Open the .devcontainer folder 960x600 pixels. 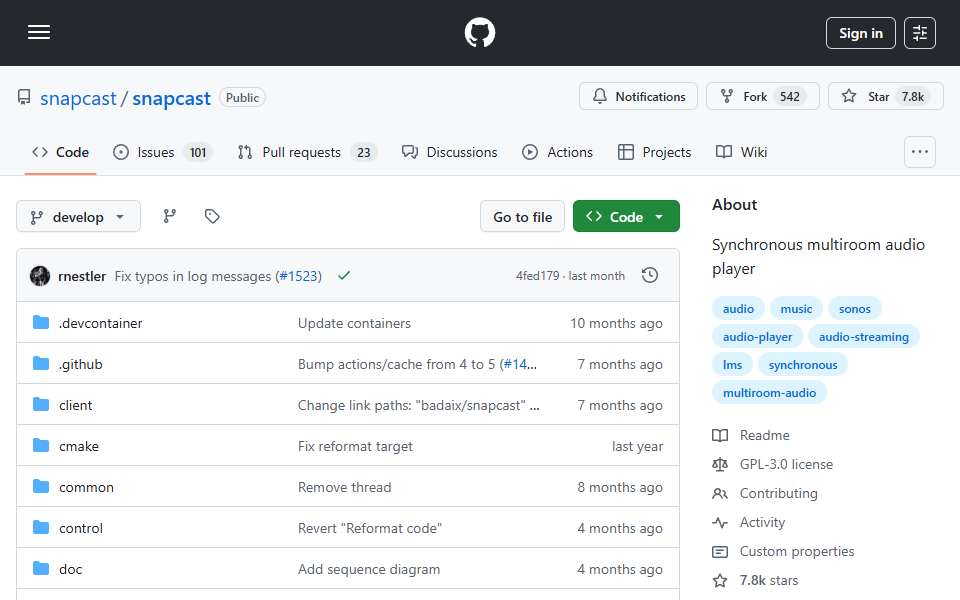[100, 323]
